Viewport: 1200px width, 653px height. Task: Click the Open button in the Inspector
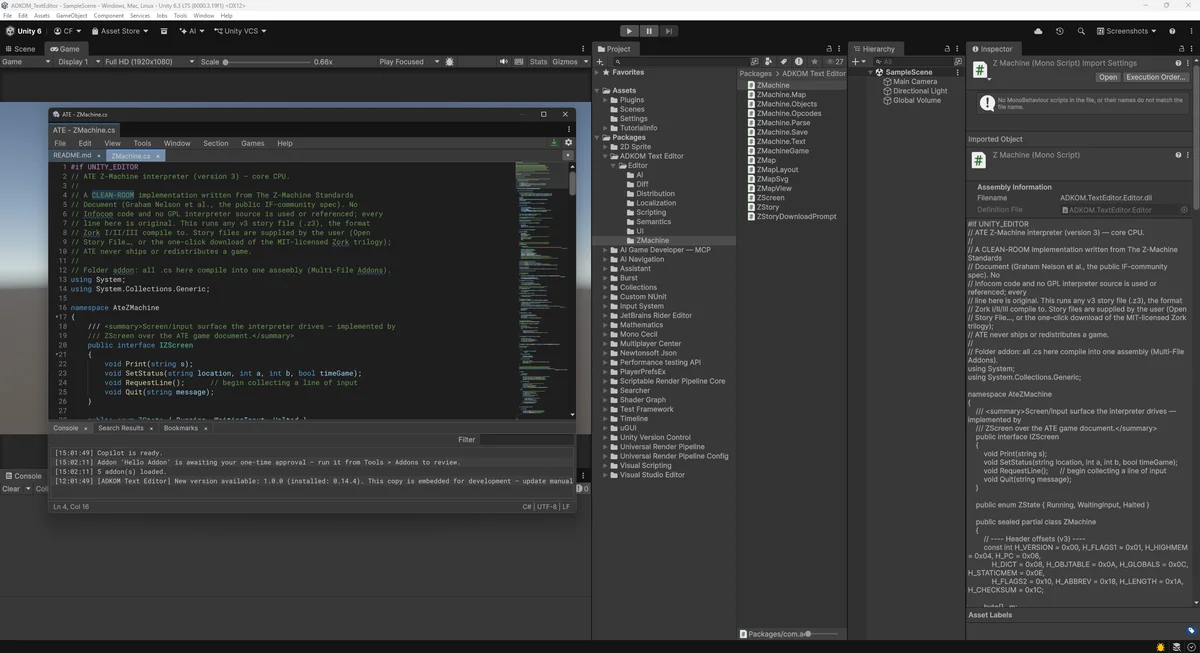click(1108, 77)
